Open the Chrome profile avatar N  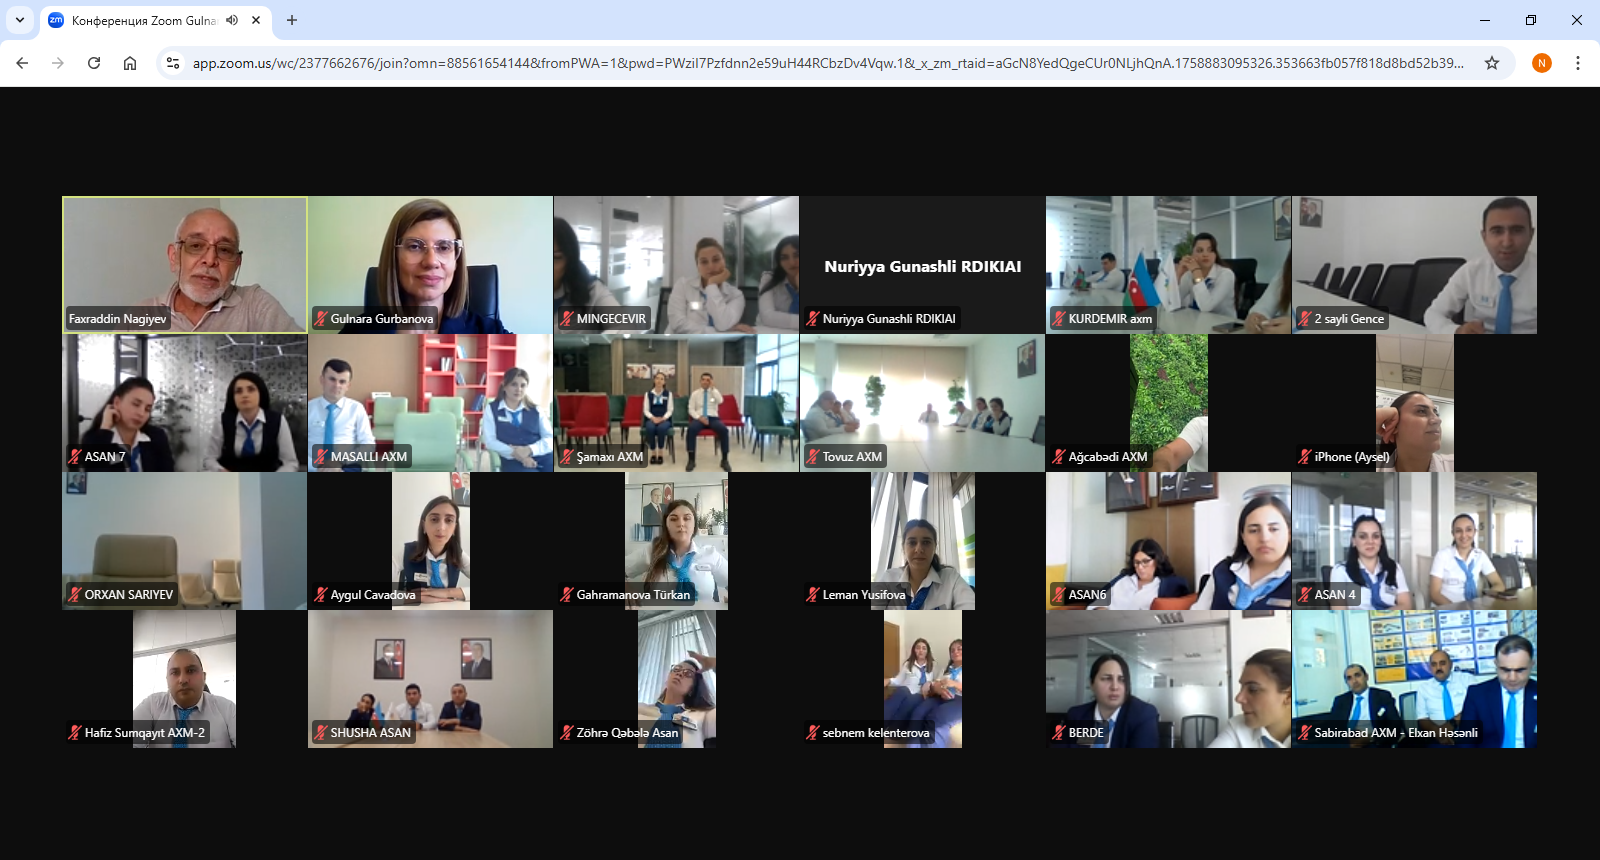click(1542, 63)
